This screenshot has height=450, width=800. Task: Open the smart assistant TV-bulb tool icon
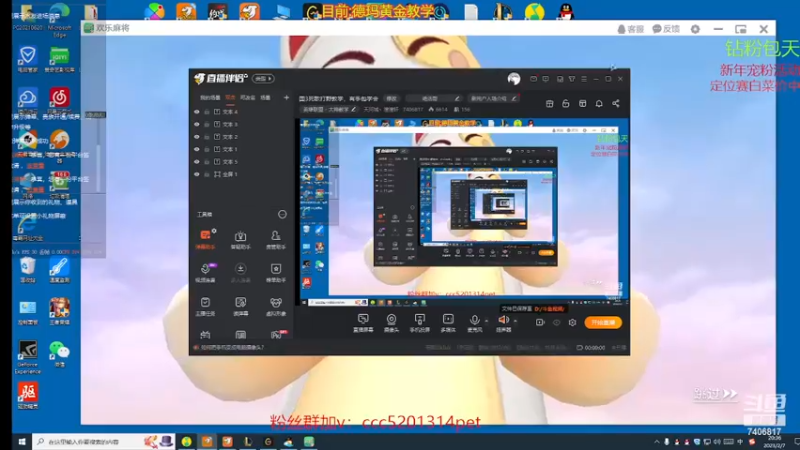(240, 239)
